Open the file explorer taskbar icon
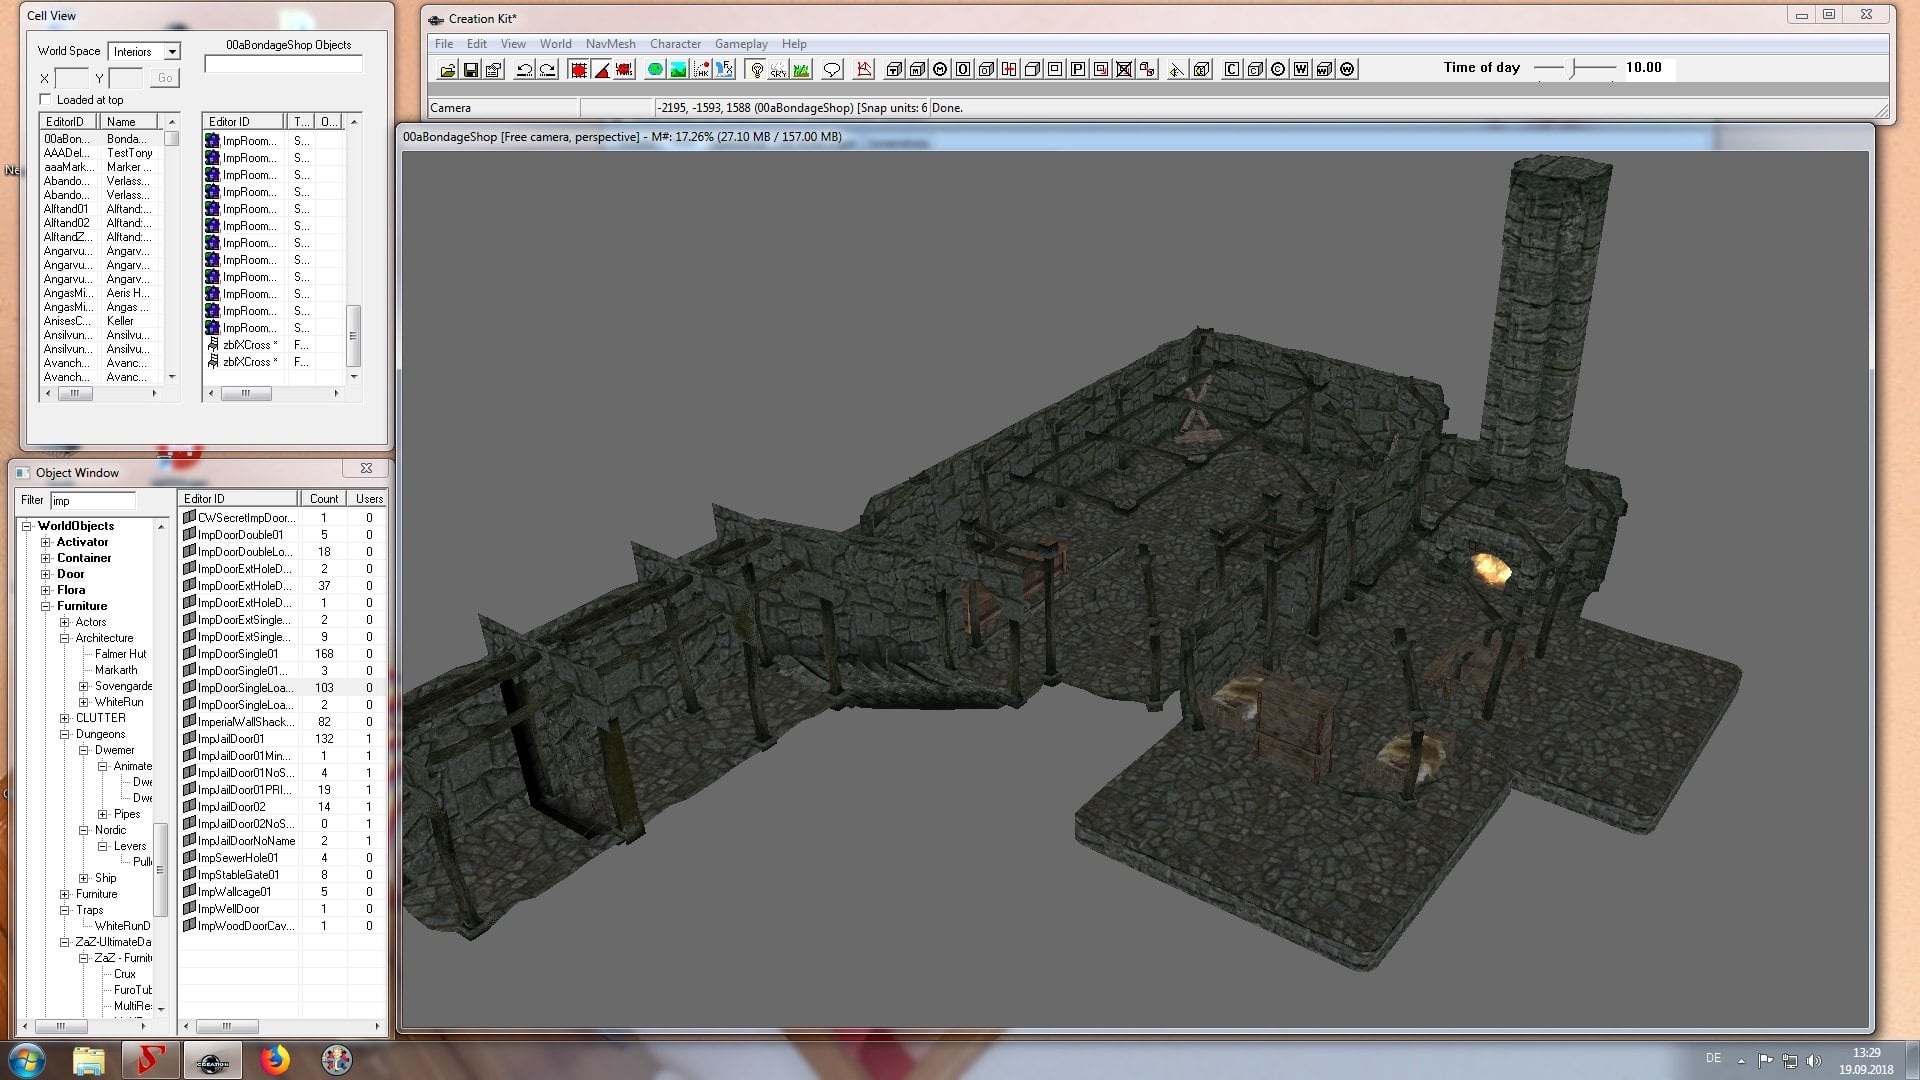The image size is (1920, 1080). pos(88,1060)
